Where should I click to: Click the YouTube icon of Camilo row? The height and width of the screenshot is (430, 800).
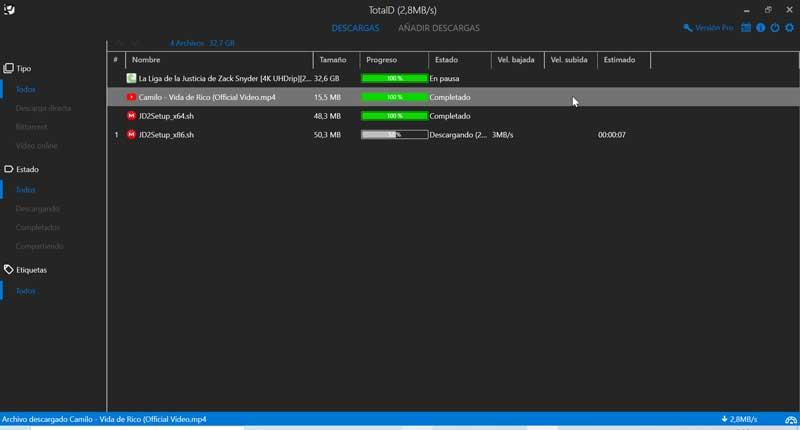[x=131, y=97]
